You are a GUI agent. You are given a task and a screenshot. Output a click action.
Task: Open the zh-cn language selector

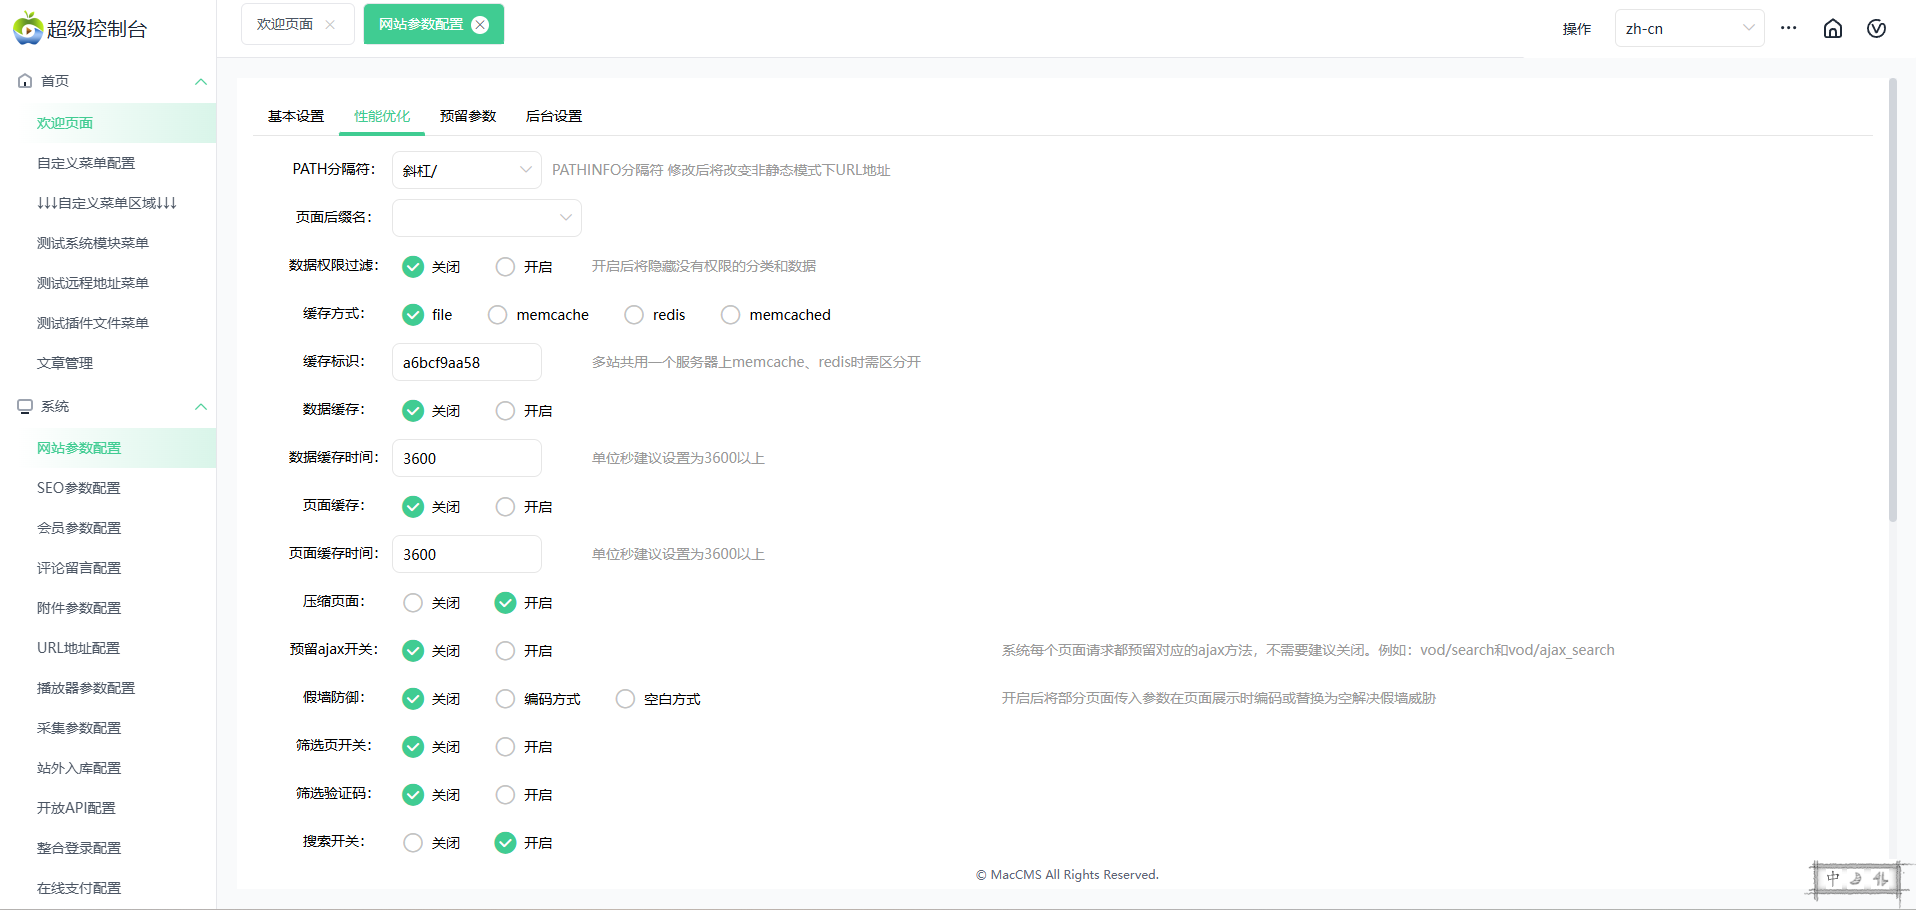[1688, 29]
